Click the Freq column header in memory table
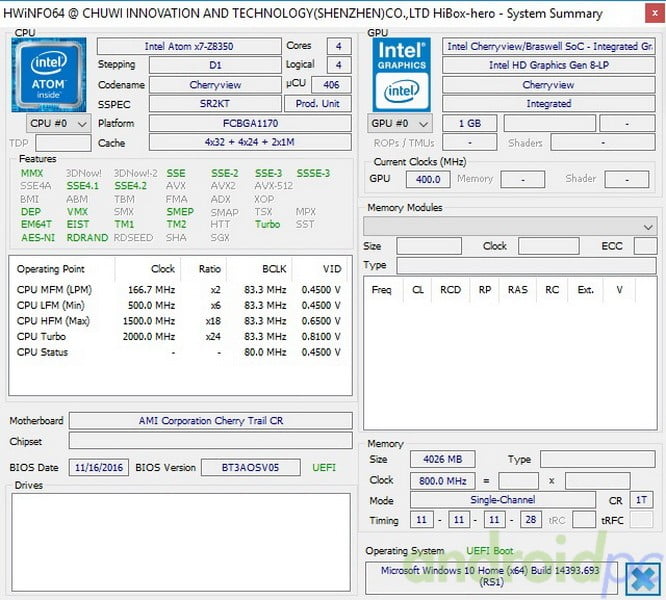 pyautogui.click(x=381, y=290)
